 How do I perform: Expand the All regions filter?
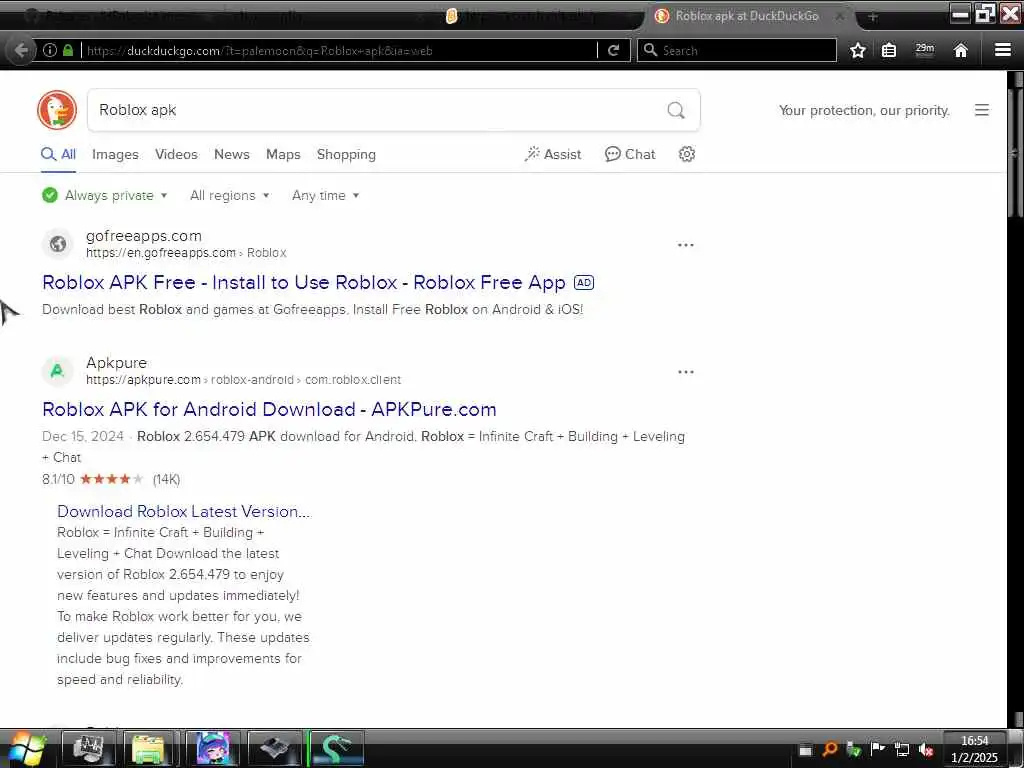tap(230, 195)
